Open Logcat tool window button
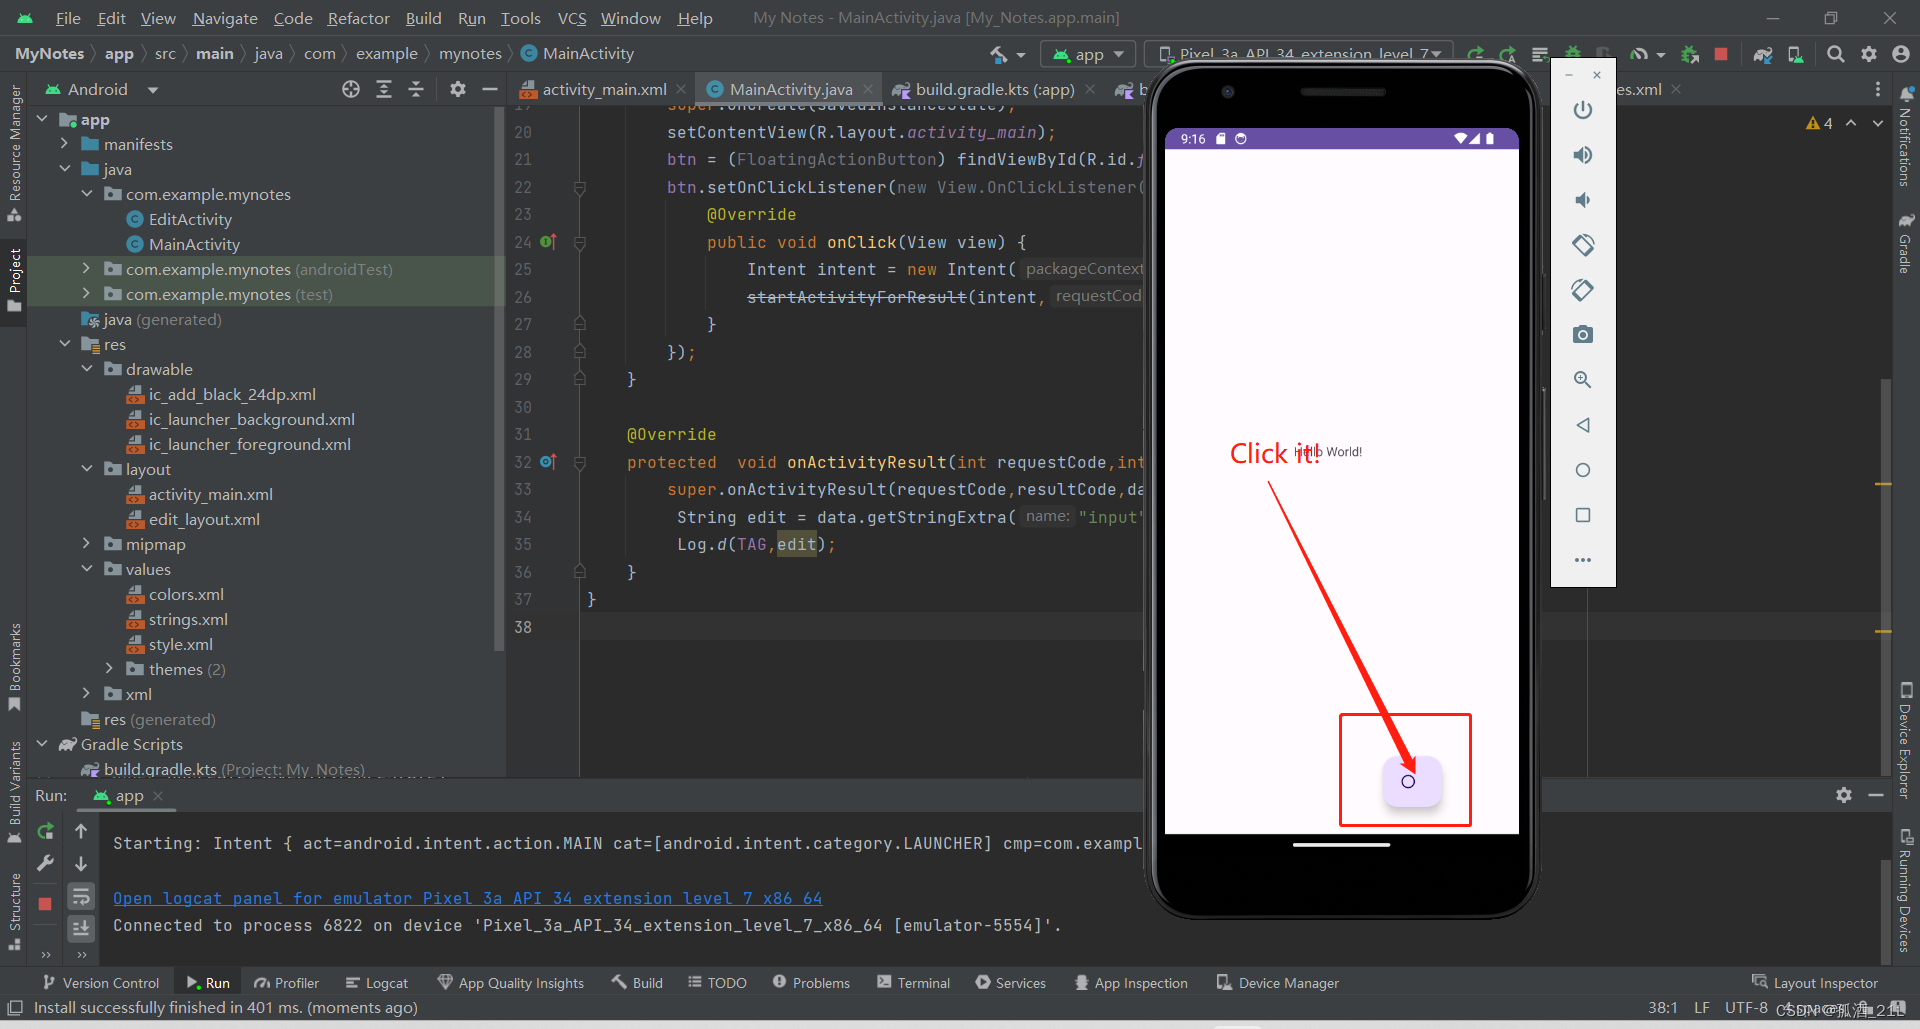Screen dimensions: 1920x1029 pos(376,983)
